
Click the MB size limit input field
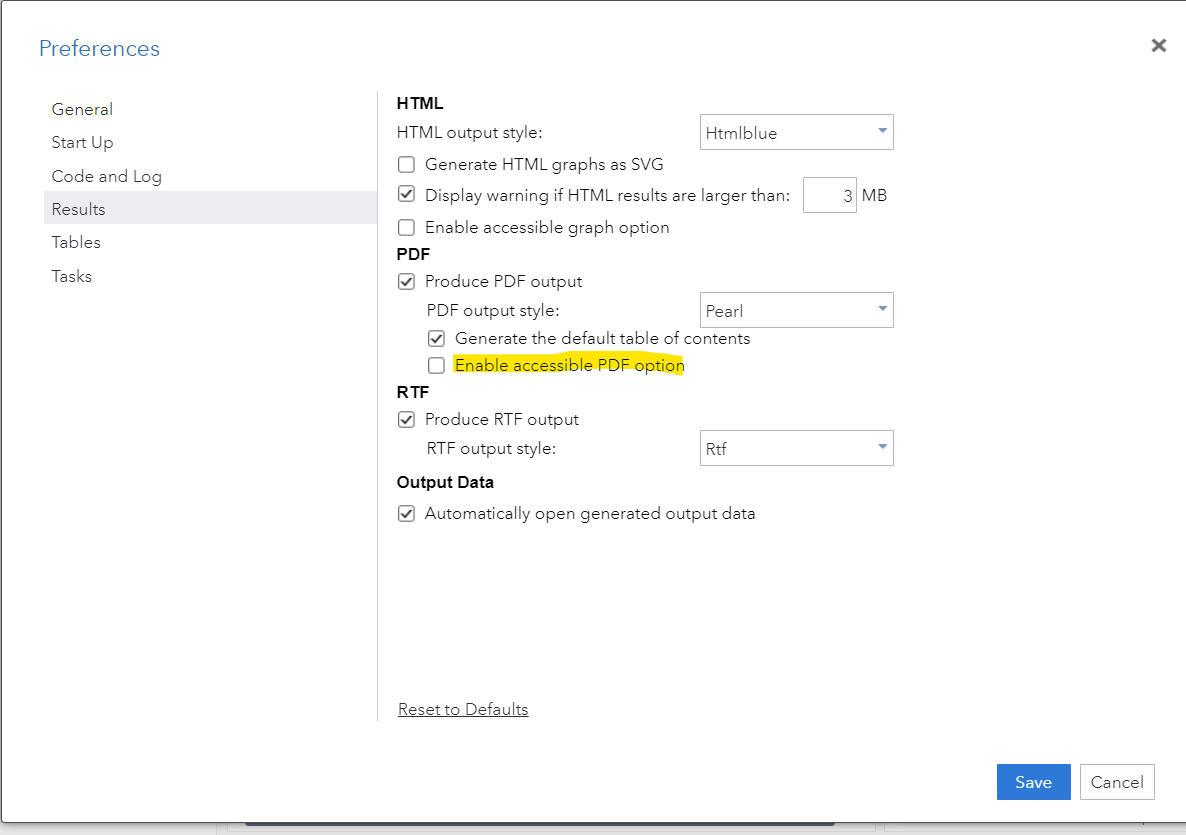click(829, 194)
